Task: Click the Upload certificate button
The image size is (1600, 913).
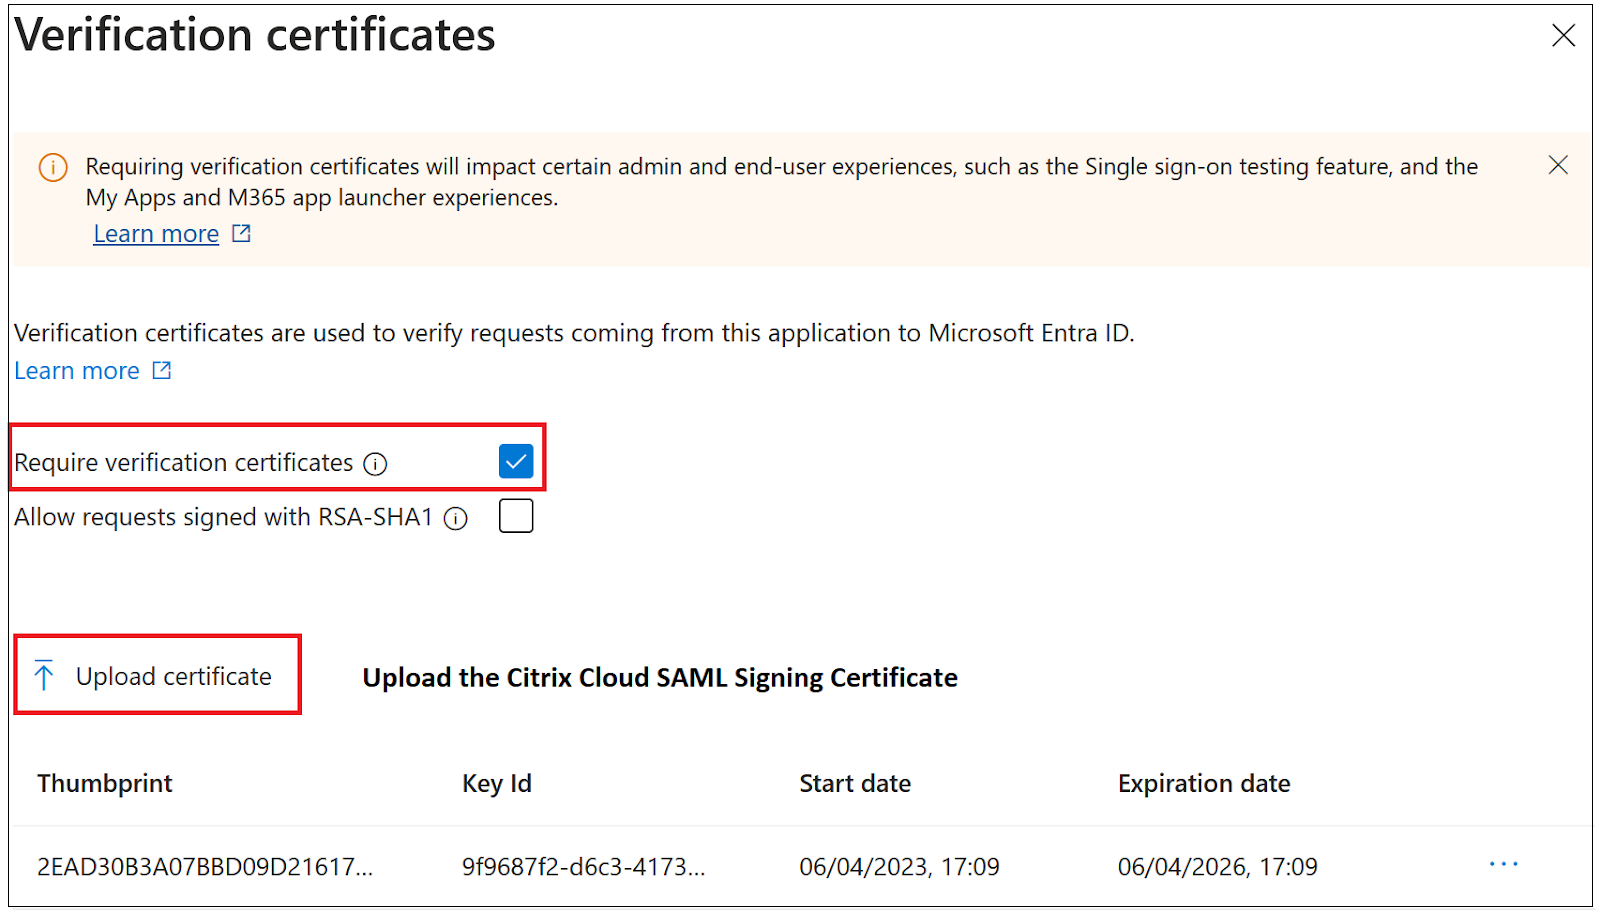Action: pos(158,676)
